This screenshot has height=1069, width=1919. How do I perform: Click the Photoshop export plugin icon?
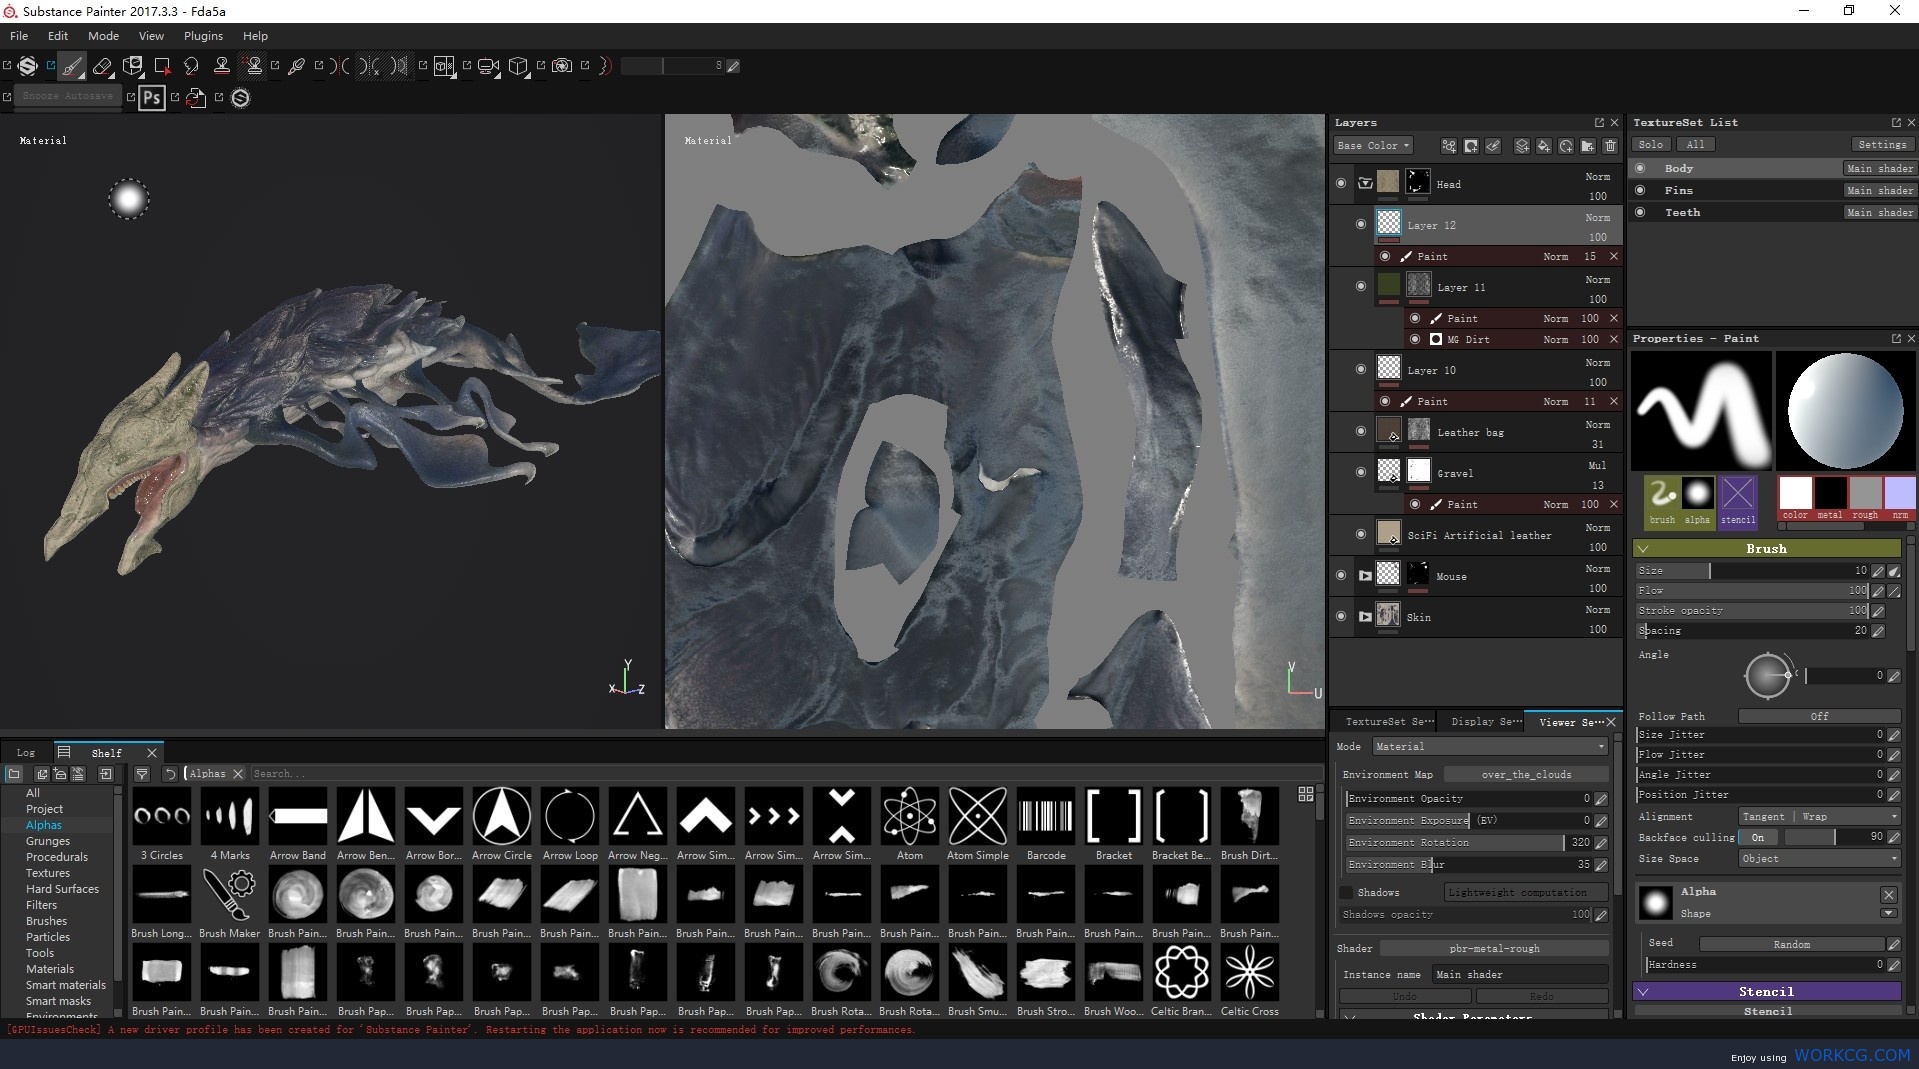pos(152,98)
